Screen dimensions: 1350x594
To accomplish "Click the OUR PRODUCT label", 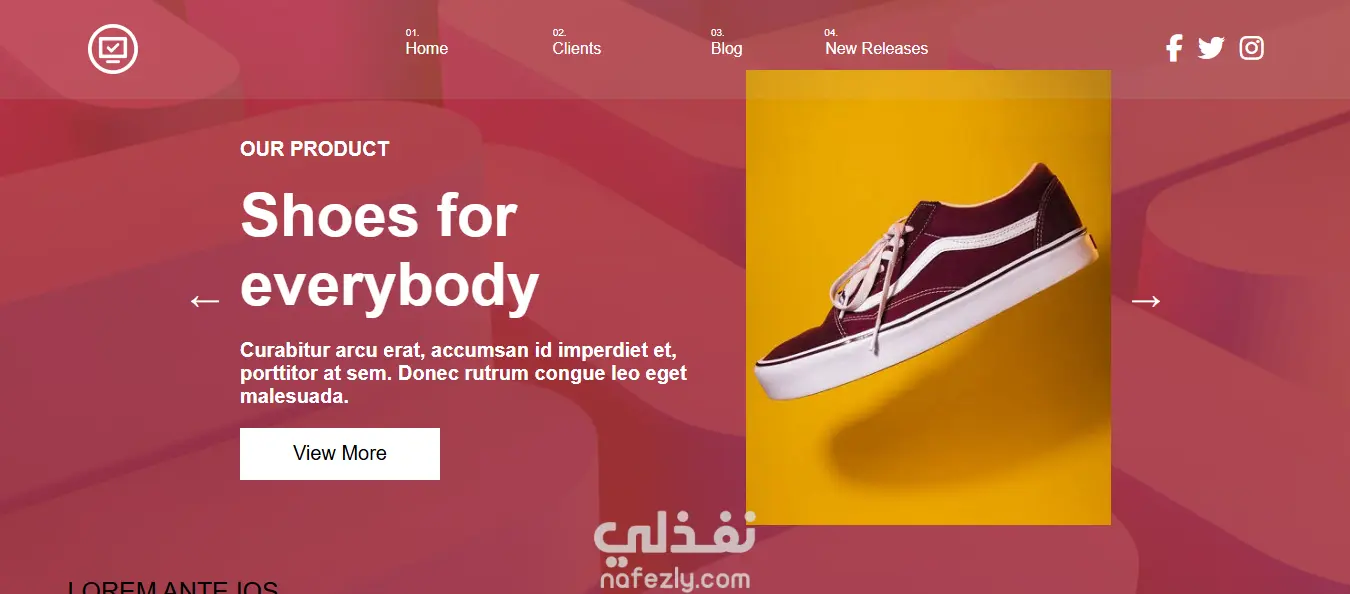I will [x=315, y=149].
